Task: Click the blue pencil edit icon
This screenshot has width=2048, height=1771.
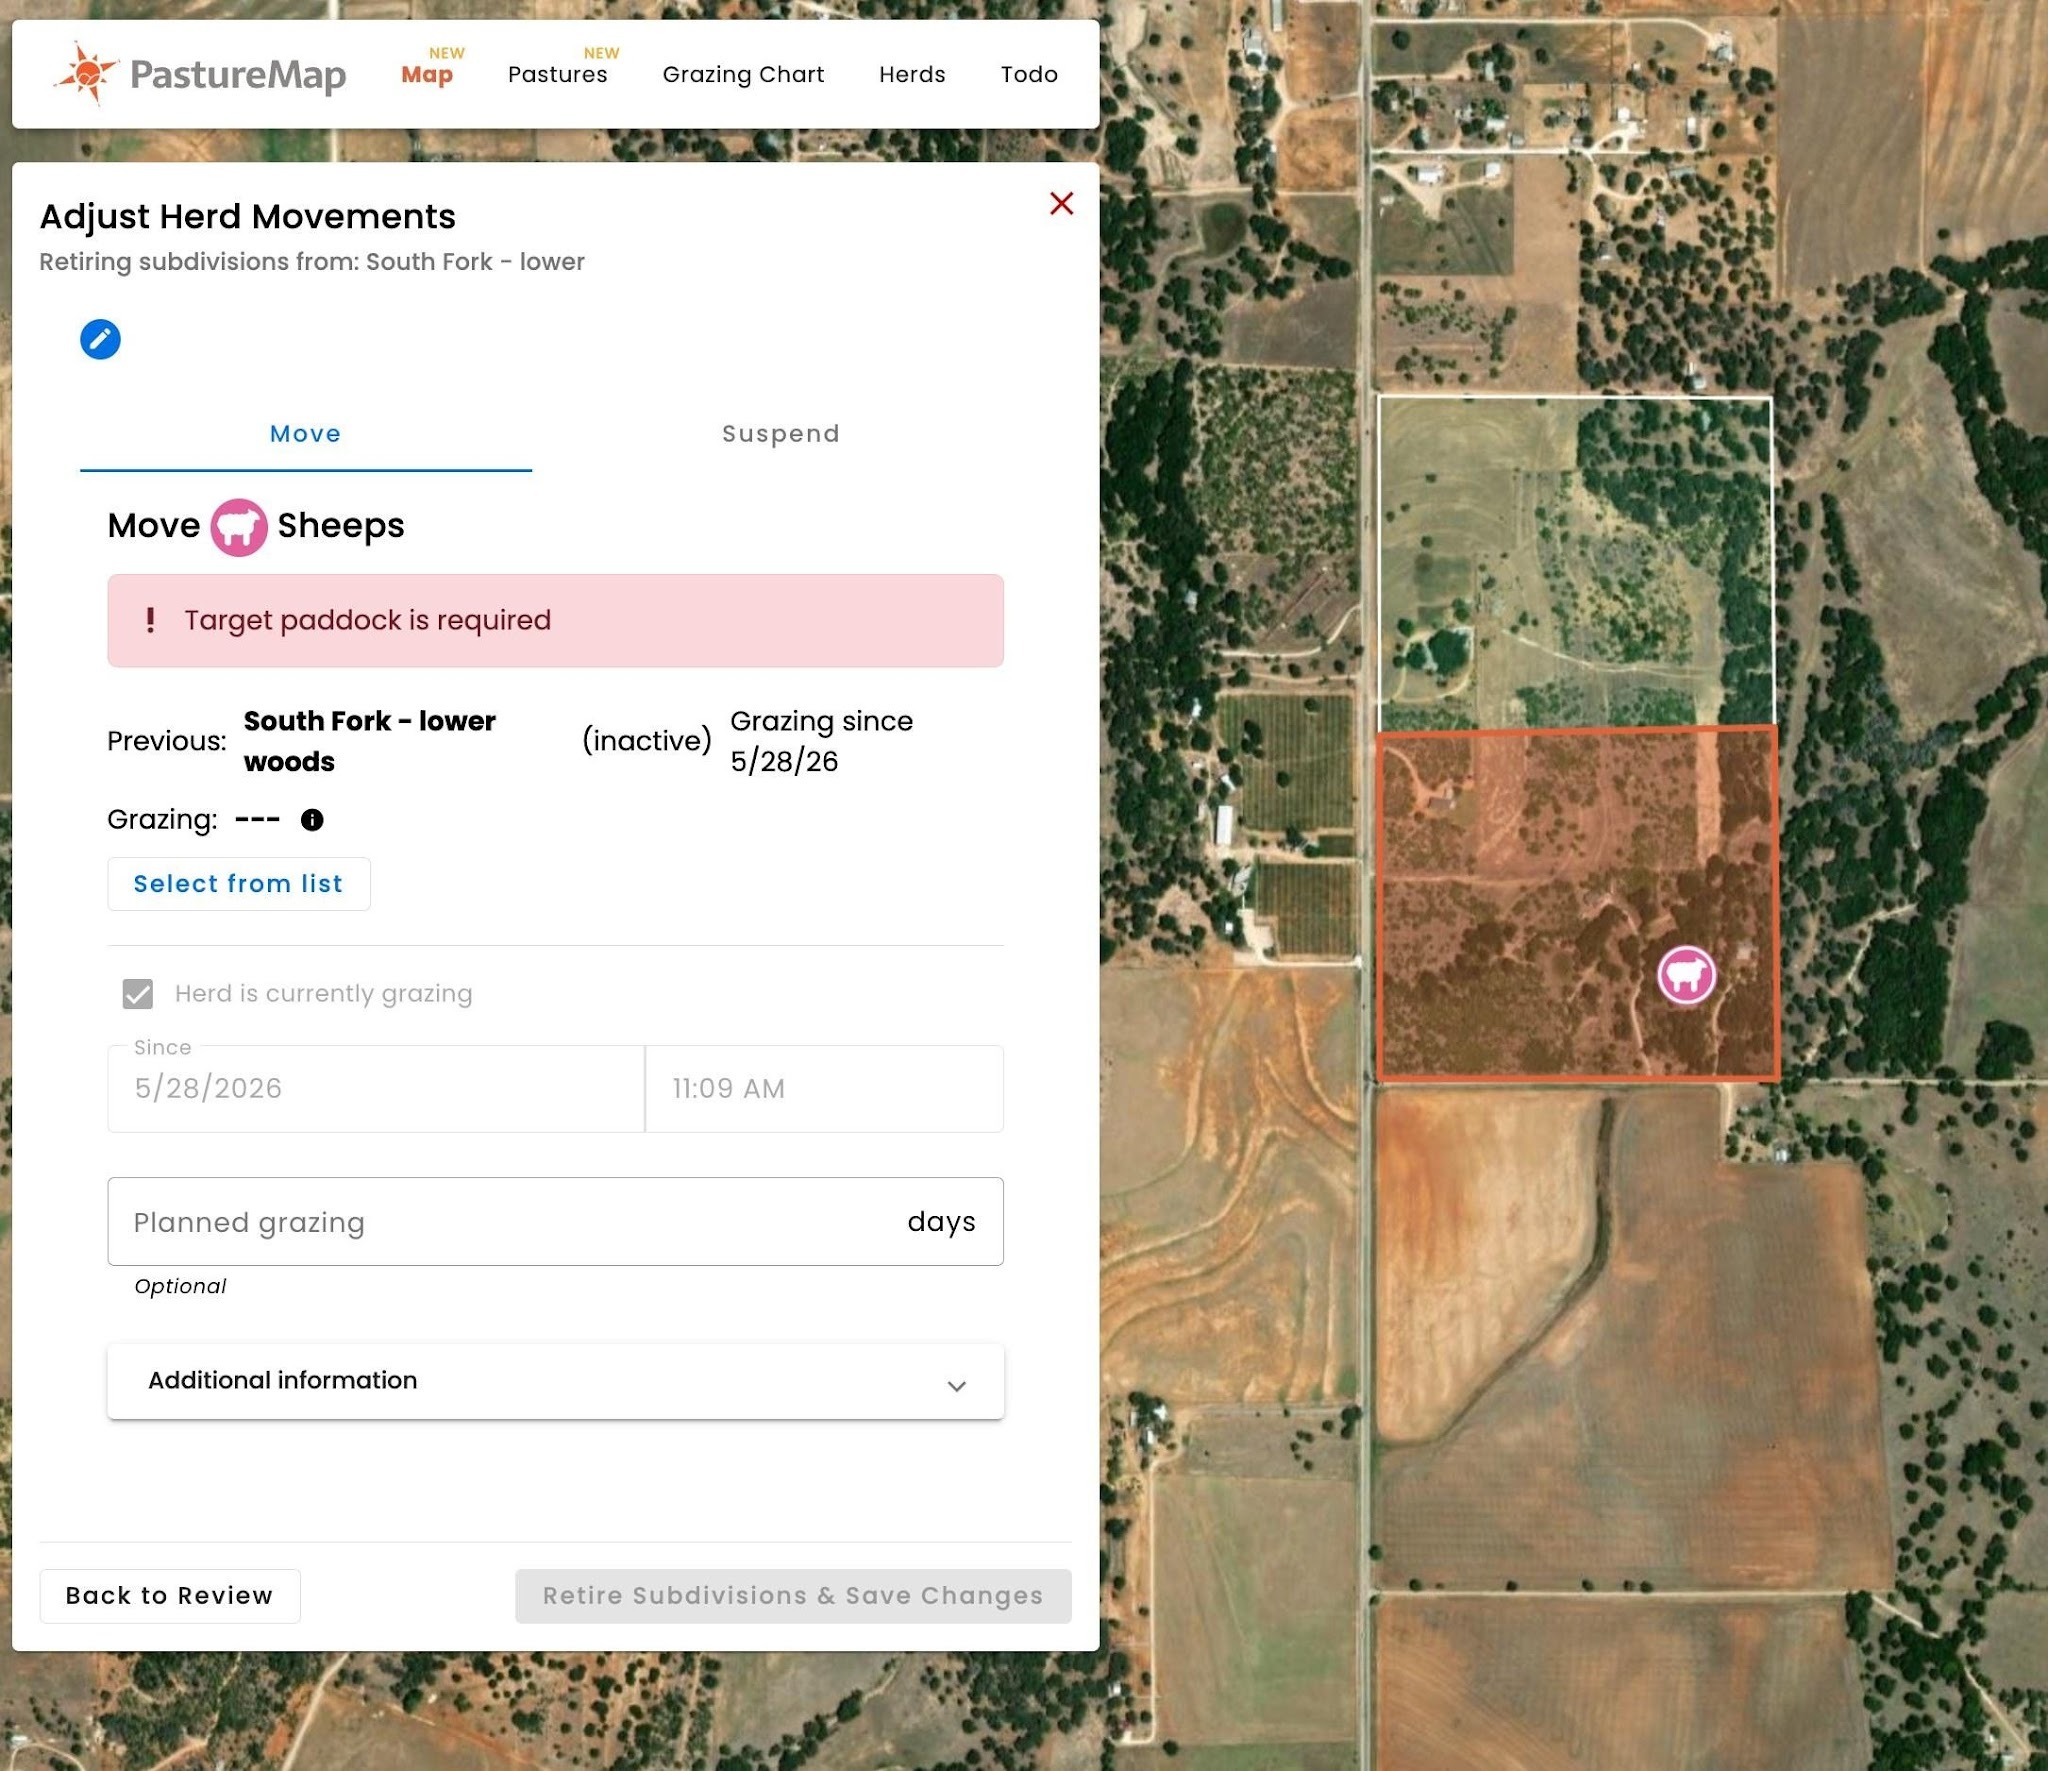Action: pos(100,339)
